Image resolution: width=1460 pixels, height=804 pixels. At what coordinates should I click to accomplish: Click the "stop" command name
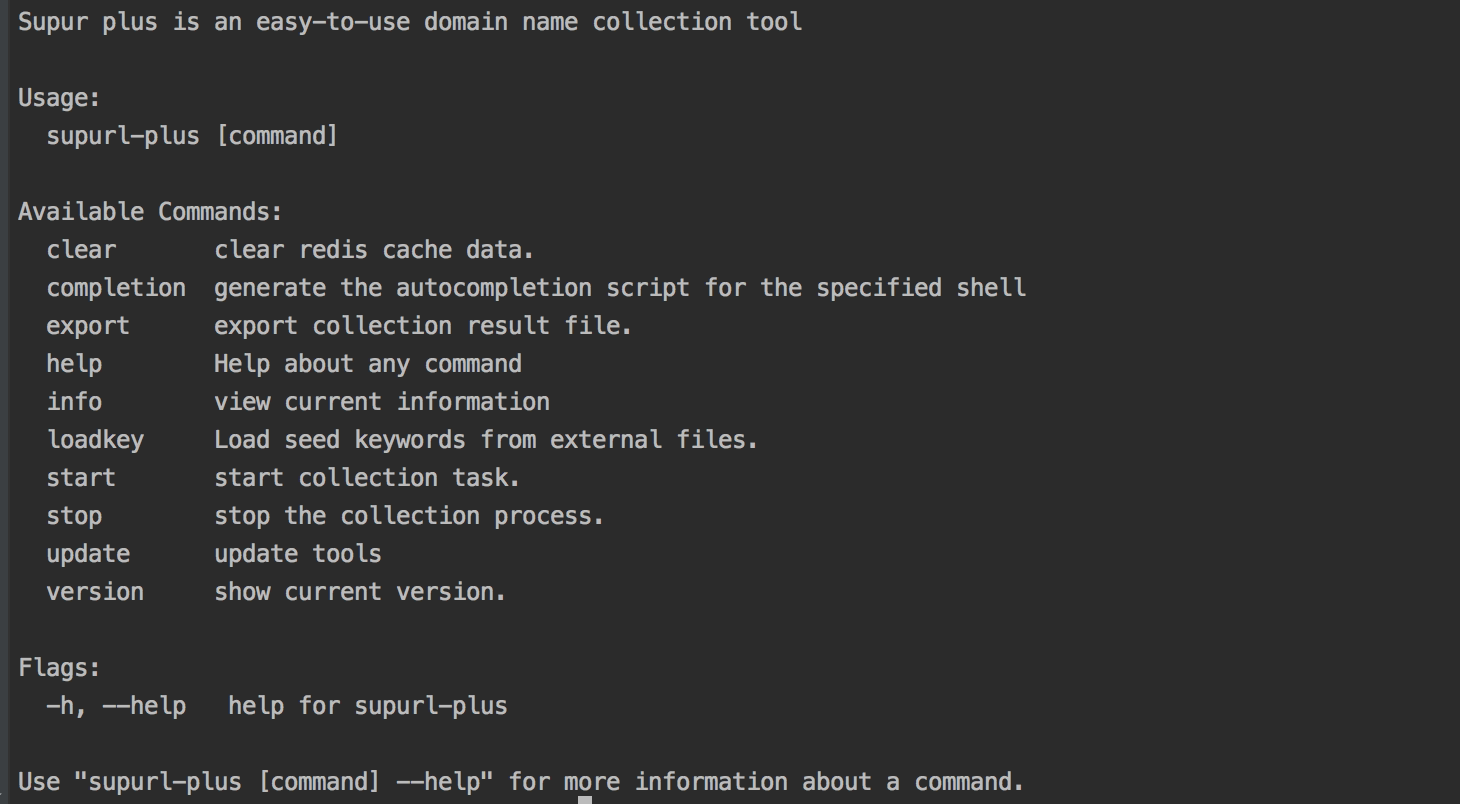[x=74, y=516]
